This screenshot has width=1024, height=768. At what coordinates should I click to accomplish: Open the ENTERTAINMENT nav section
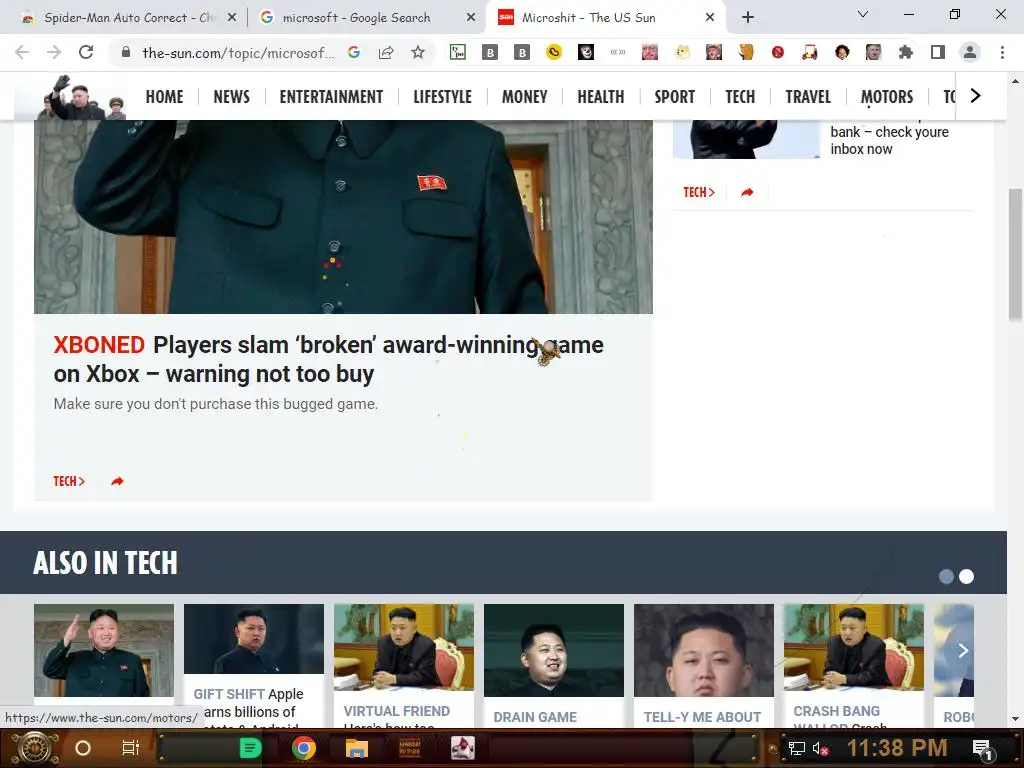click(x=331, y=97)
